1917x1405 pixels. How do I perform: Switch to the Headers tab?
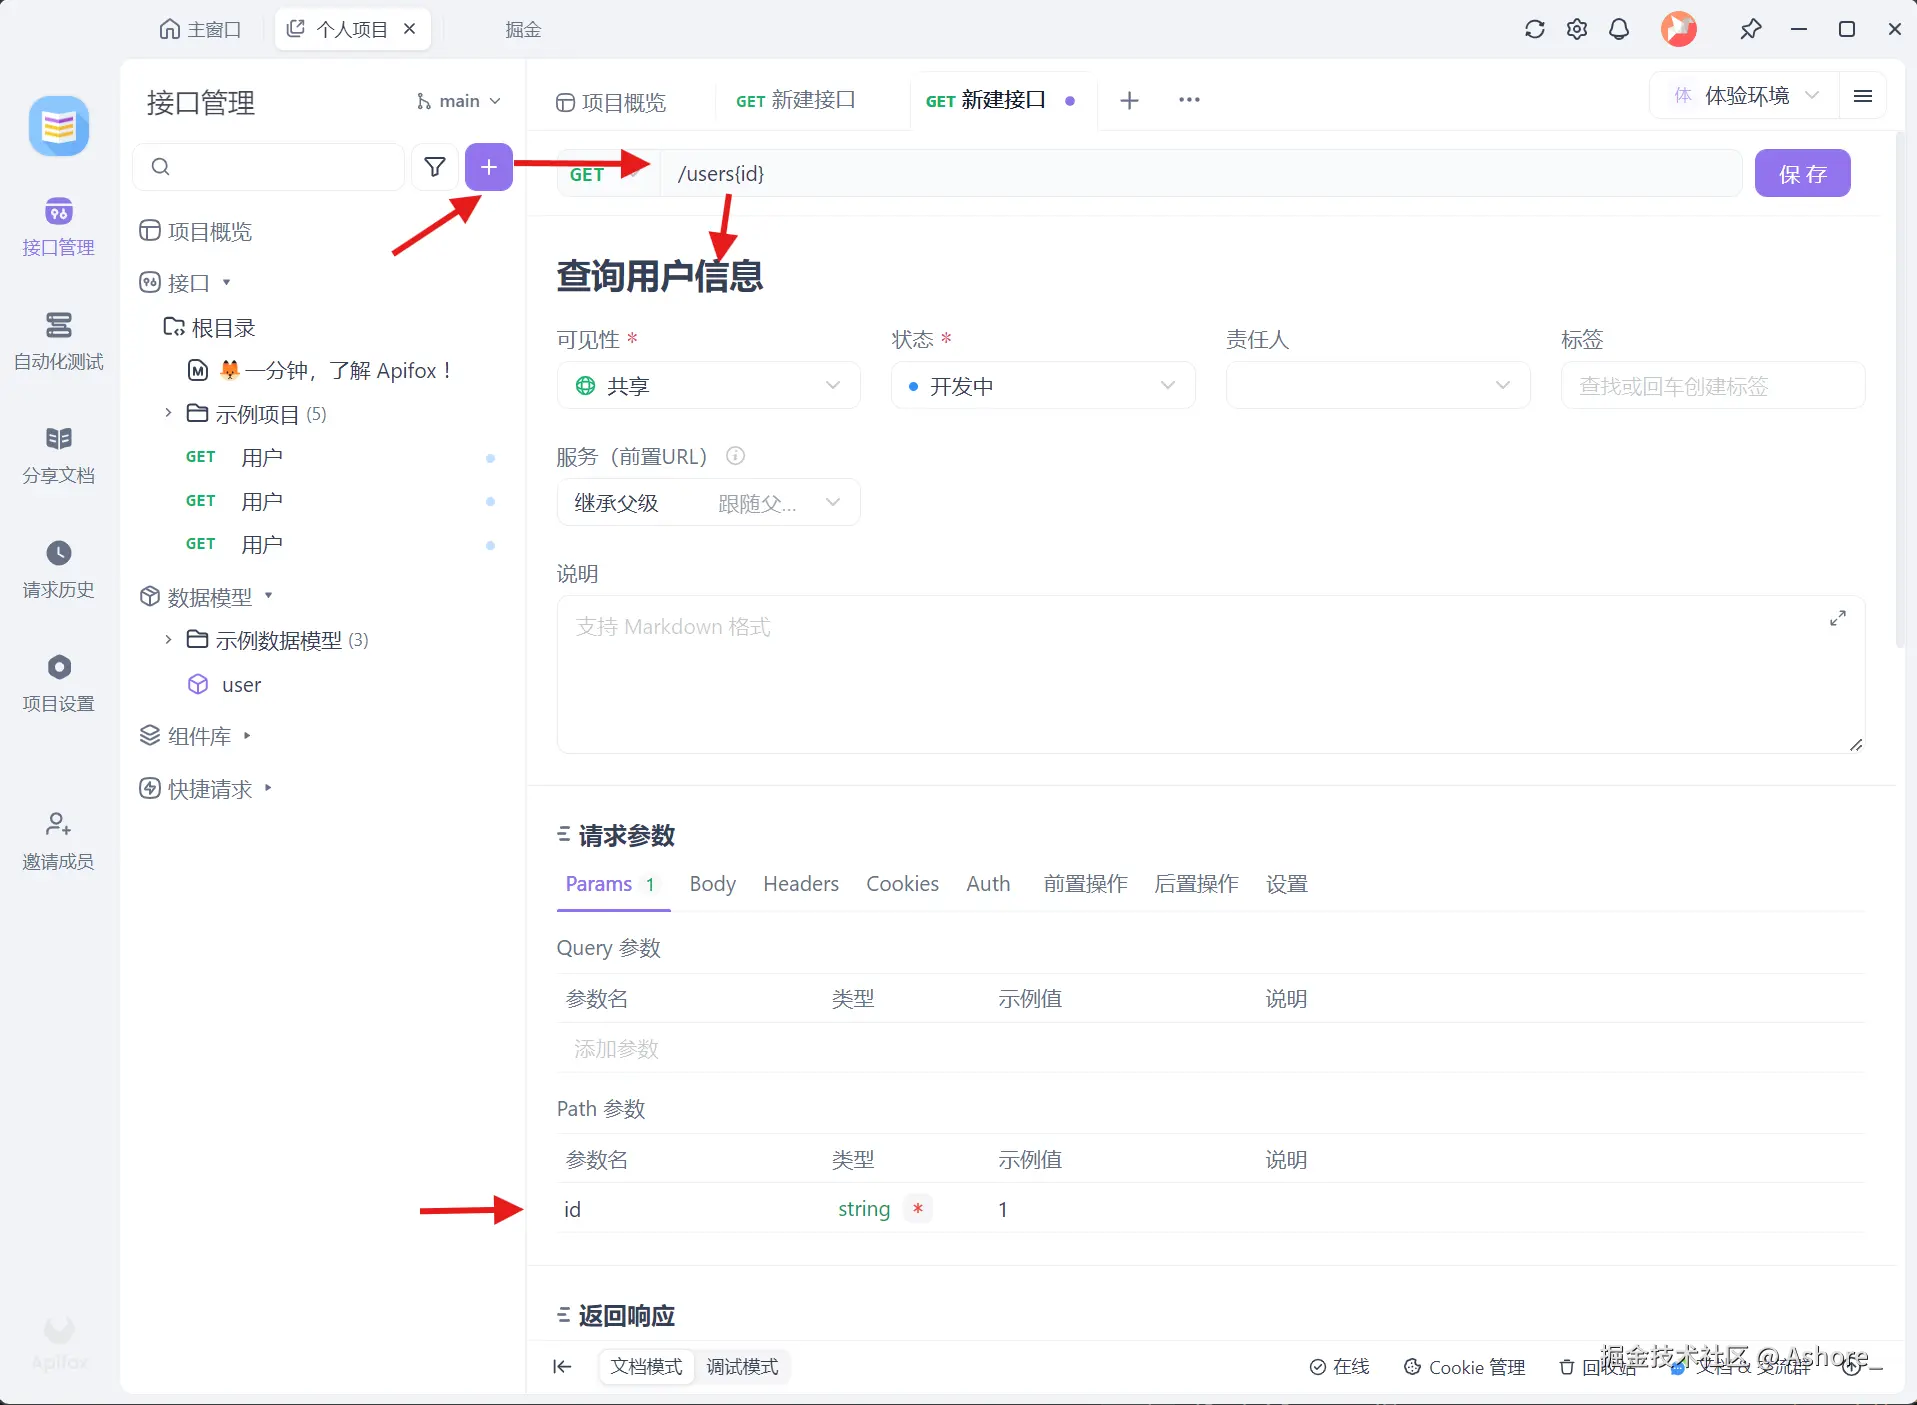pos(801,884)
